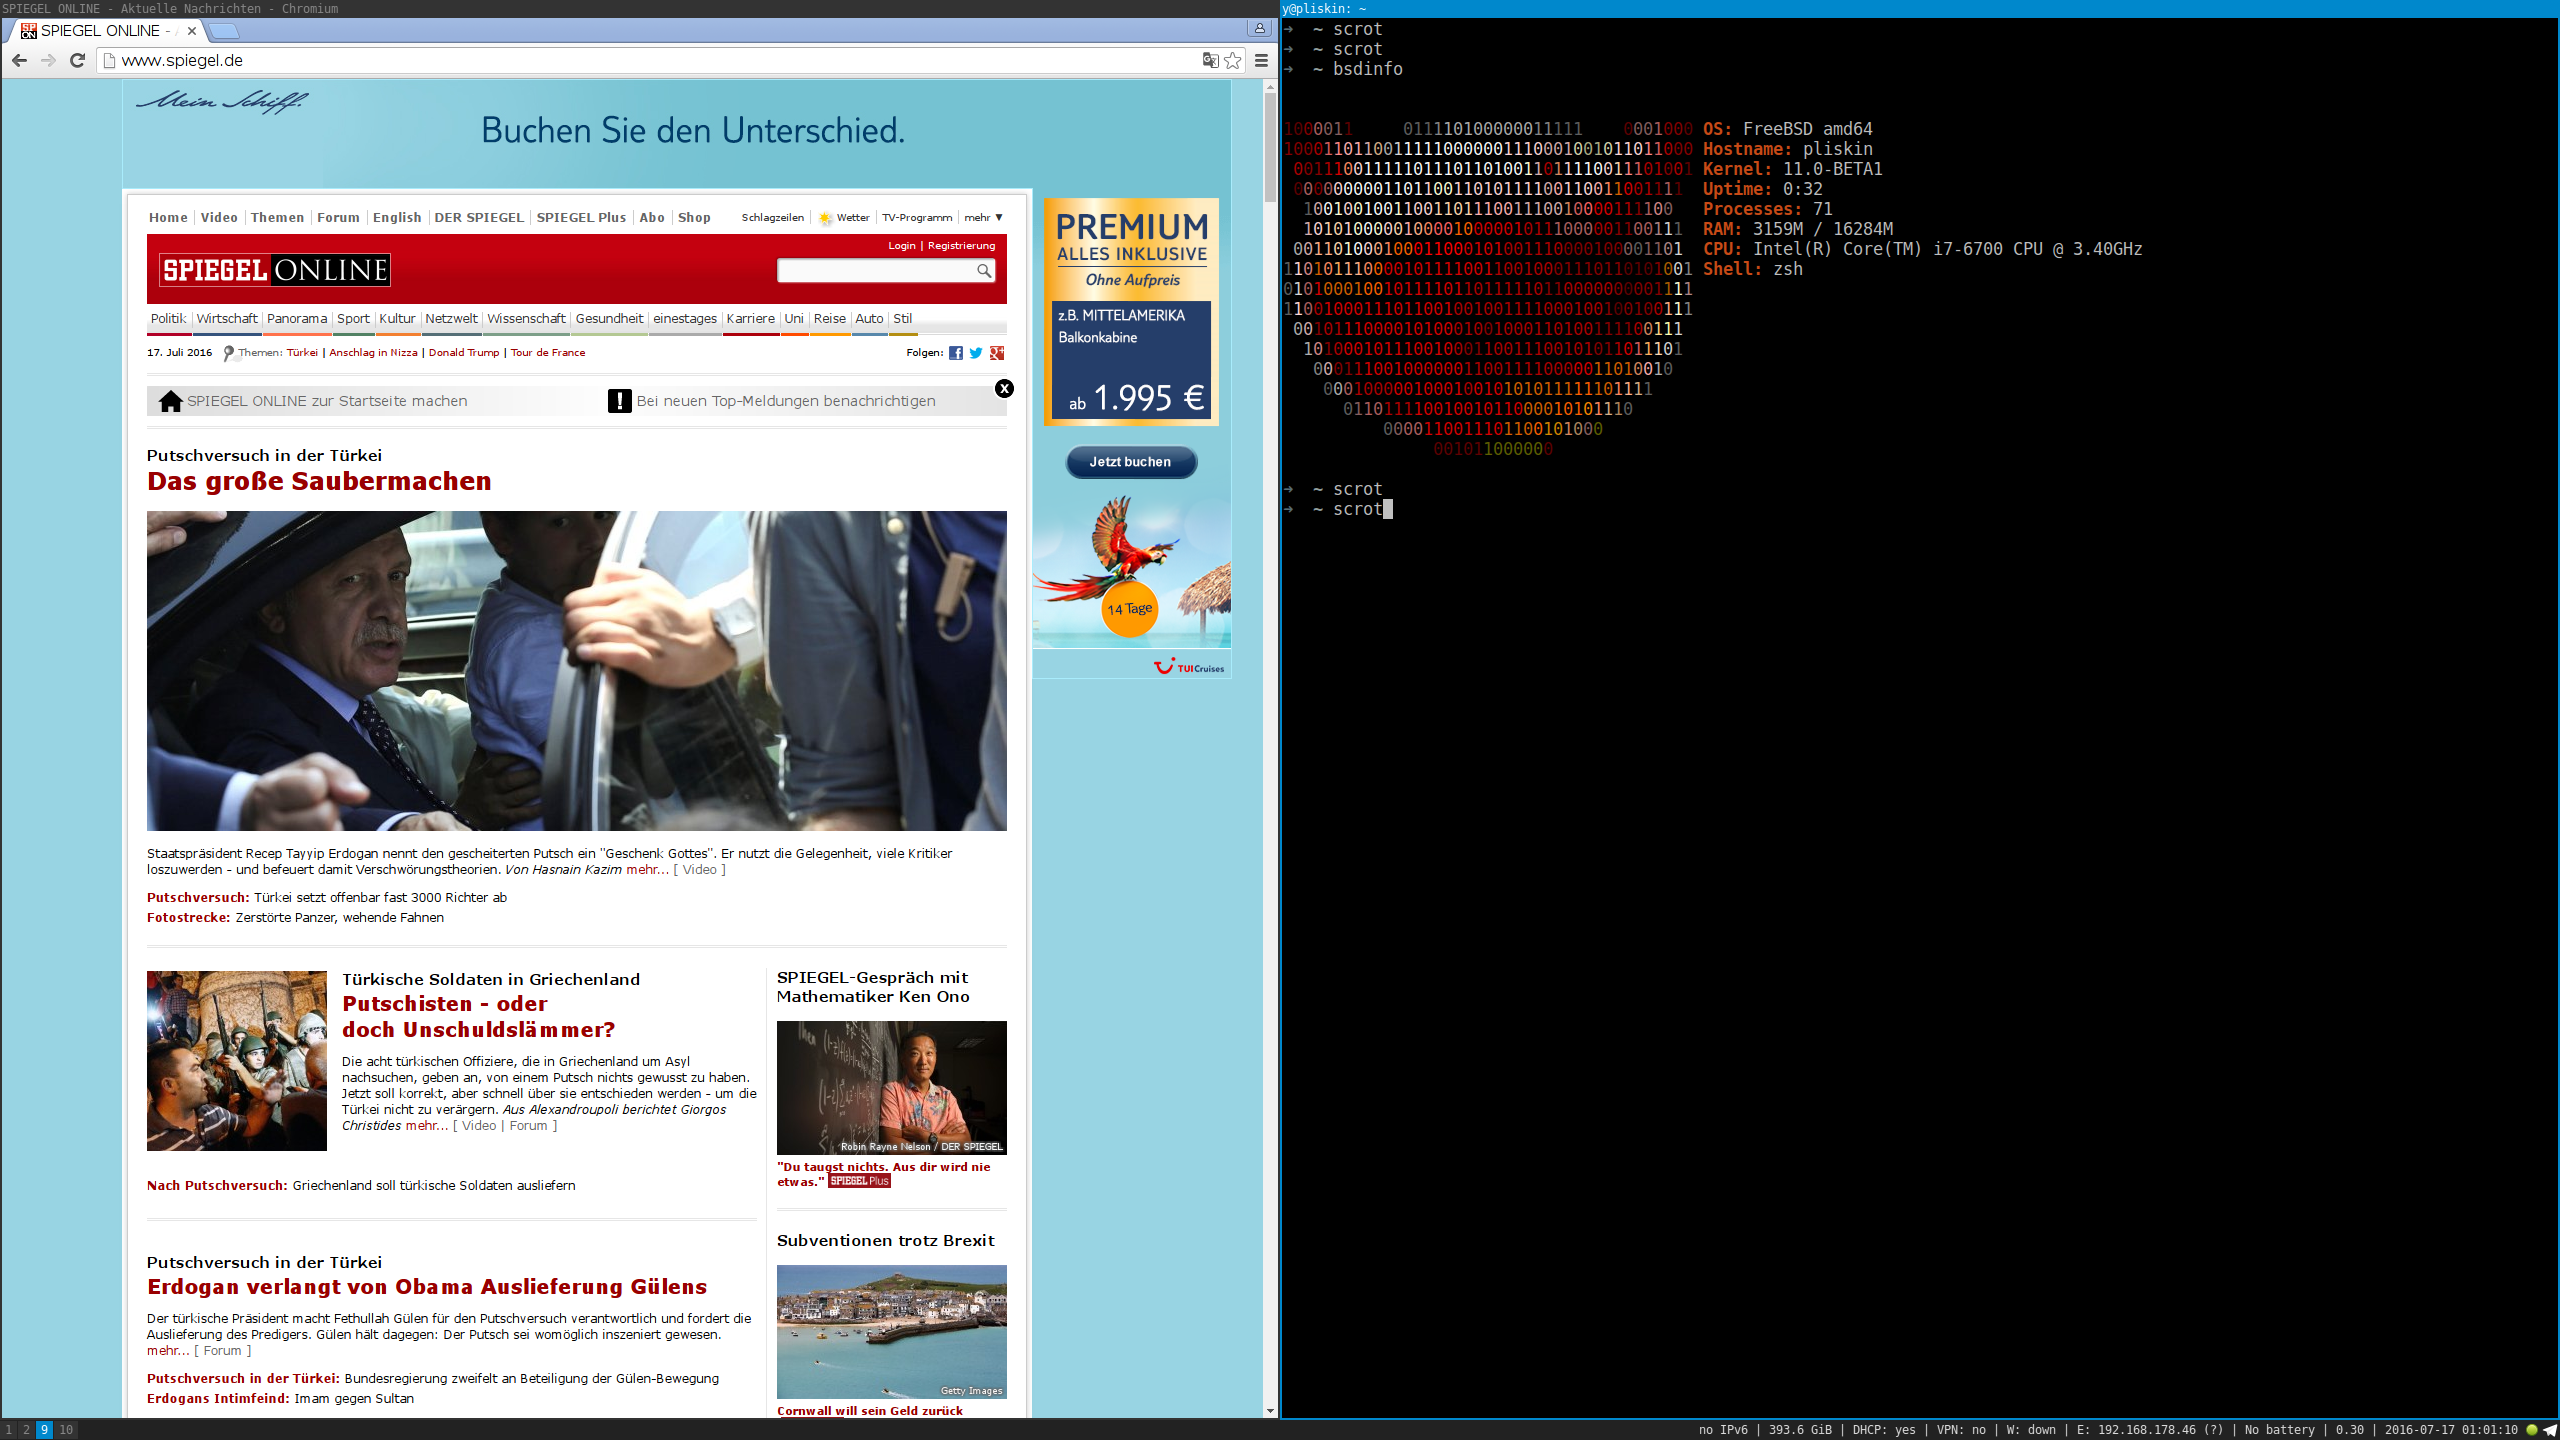The height and width of the screenshot is (1440, 2560).
Task: Switch to workspace 10 in status bar
Action: point(66,1430)
